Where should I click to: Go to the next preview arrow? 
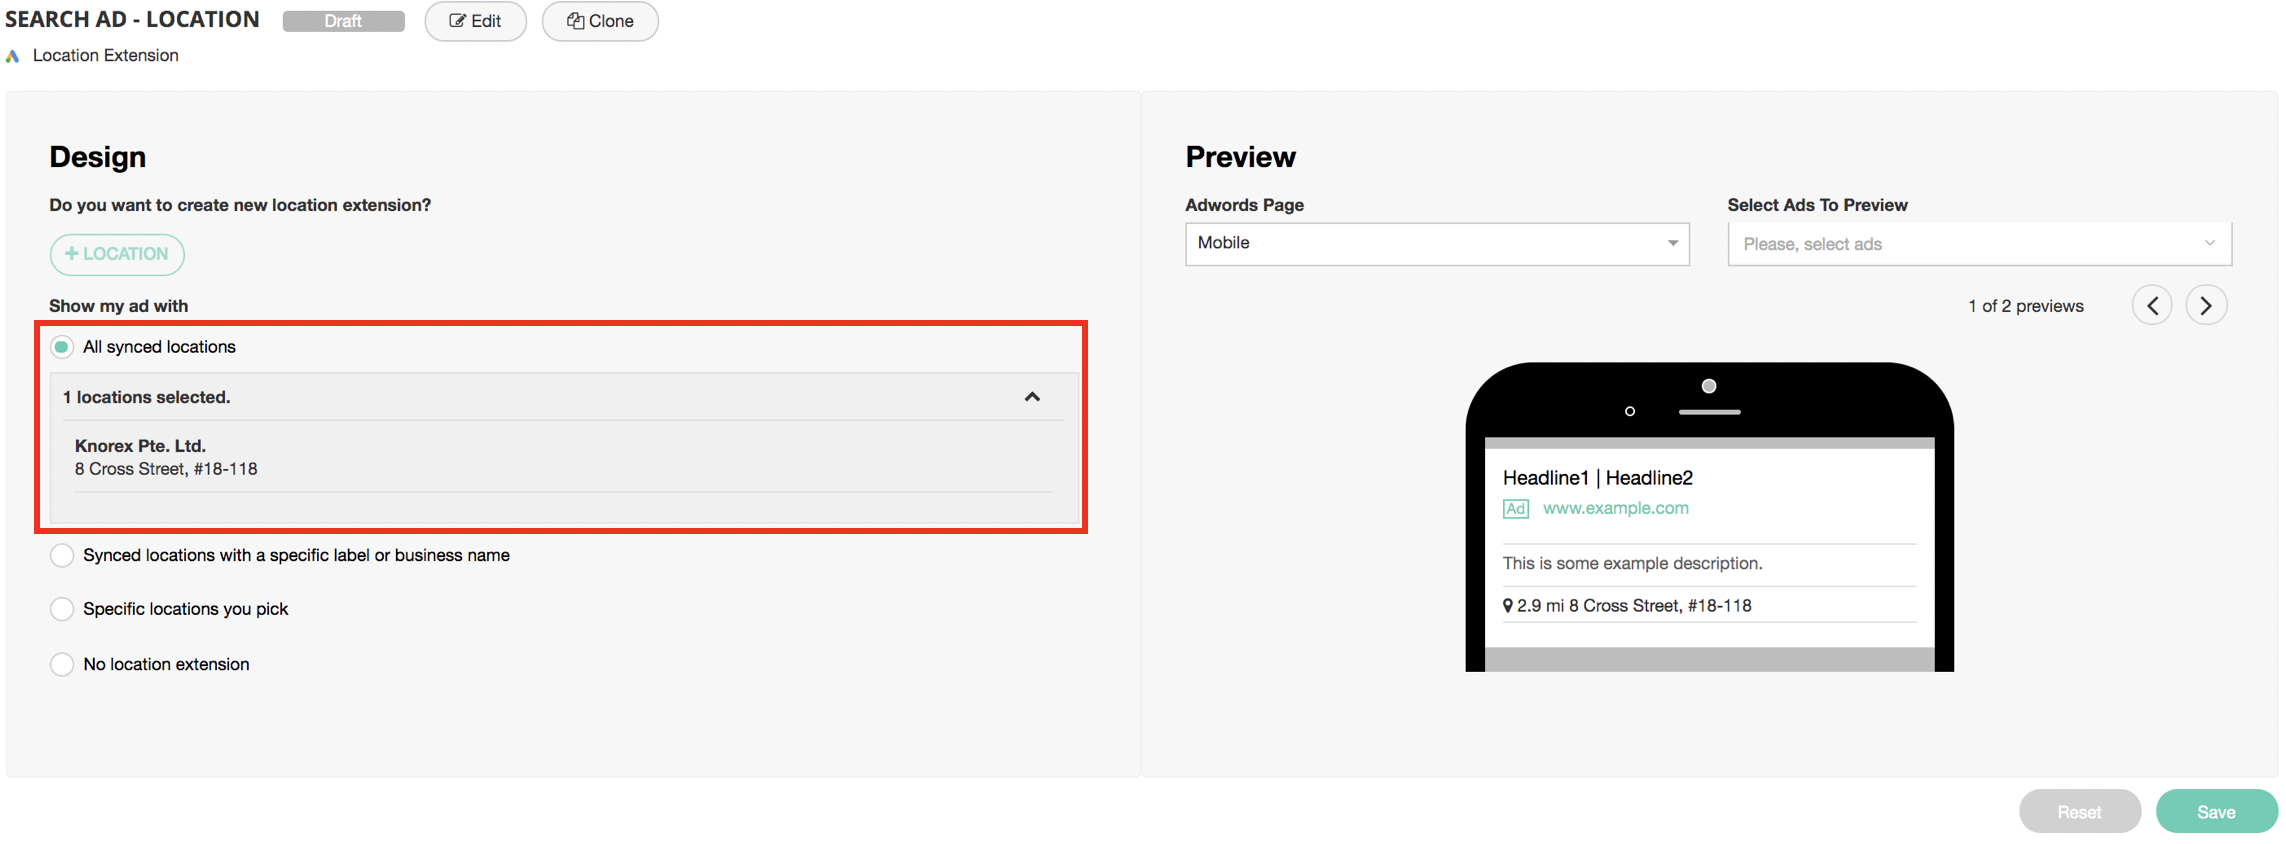[2205, 305]
